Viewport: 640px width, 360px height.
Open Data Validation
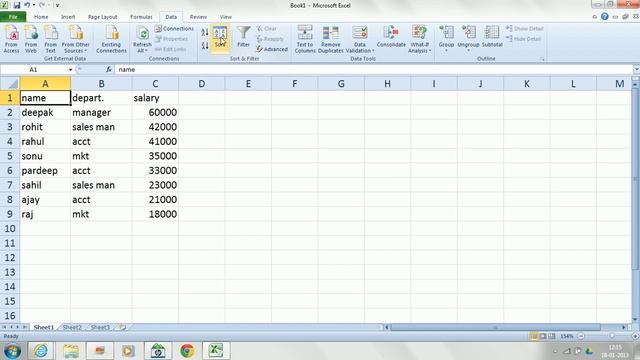360,39
